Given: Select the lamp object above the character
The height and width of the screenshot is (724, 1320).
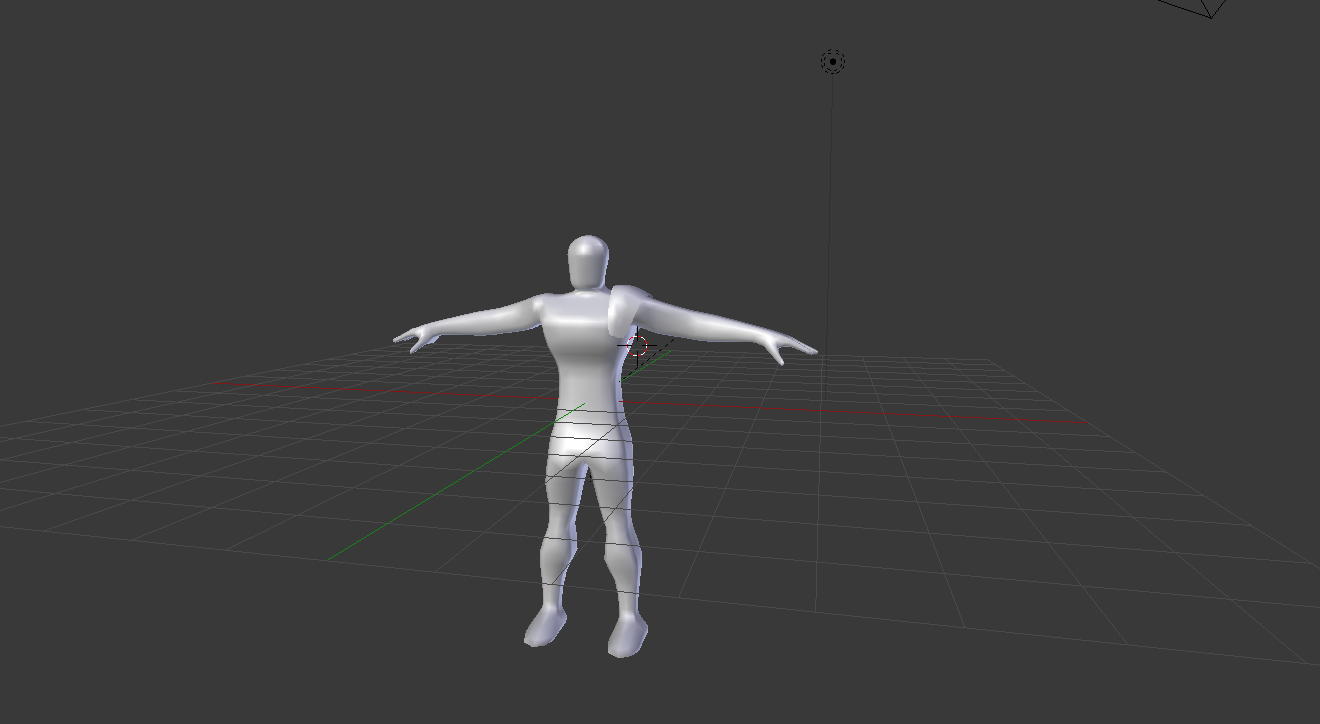Looking at the screenshot, I should pyautogui.click(x=833, y=62).
